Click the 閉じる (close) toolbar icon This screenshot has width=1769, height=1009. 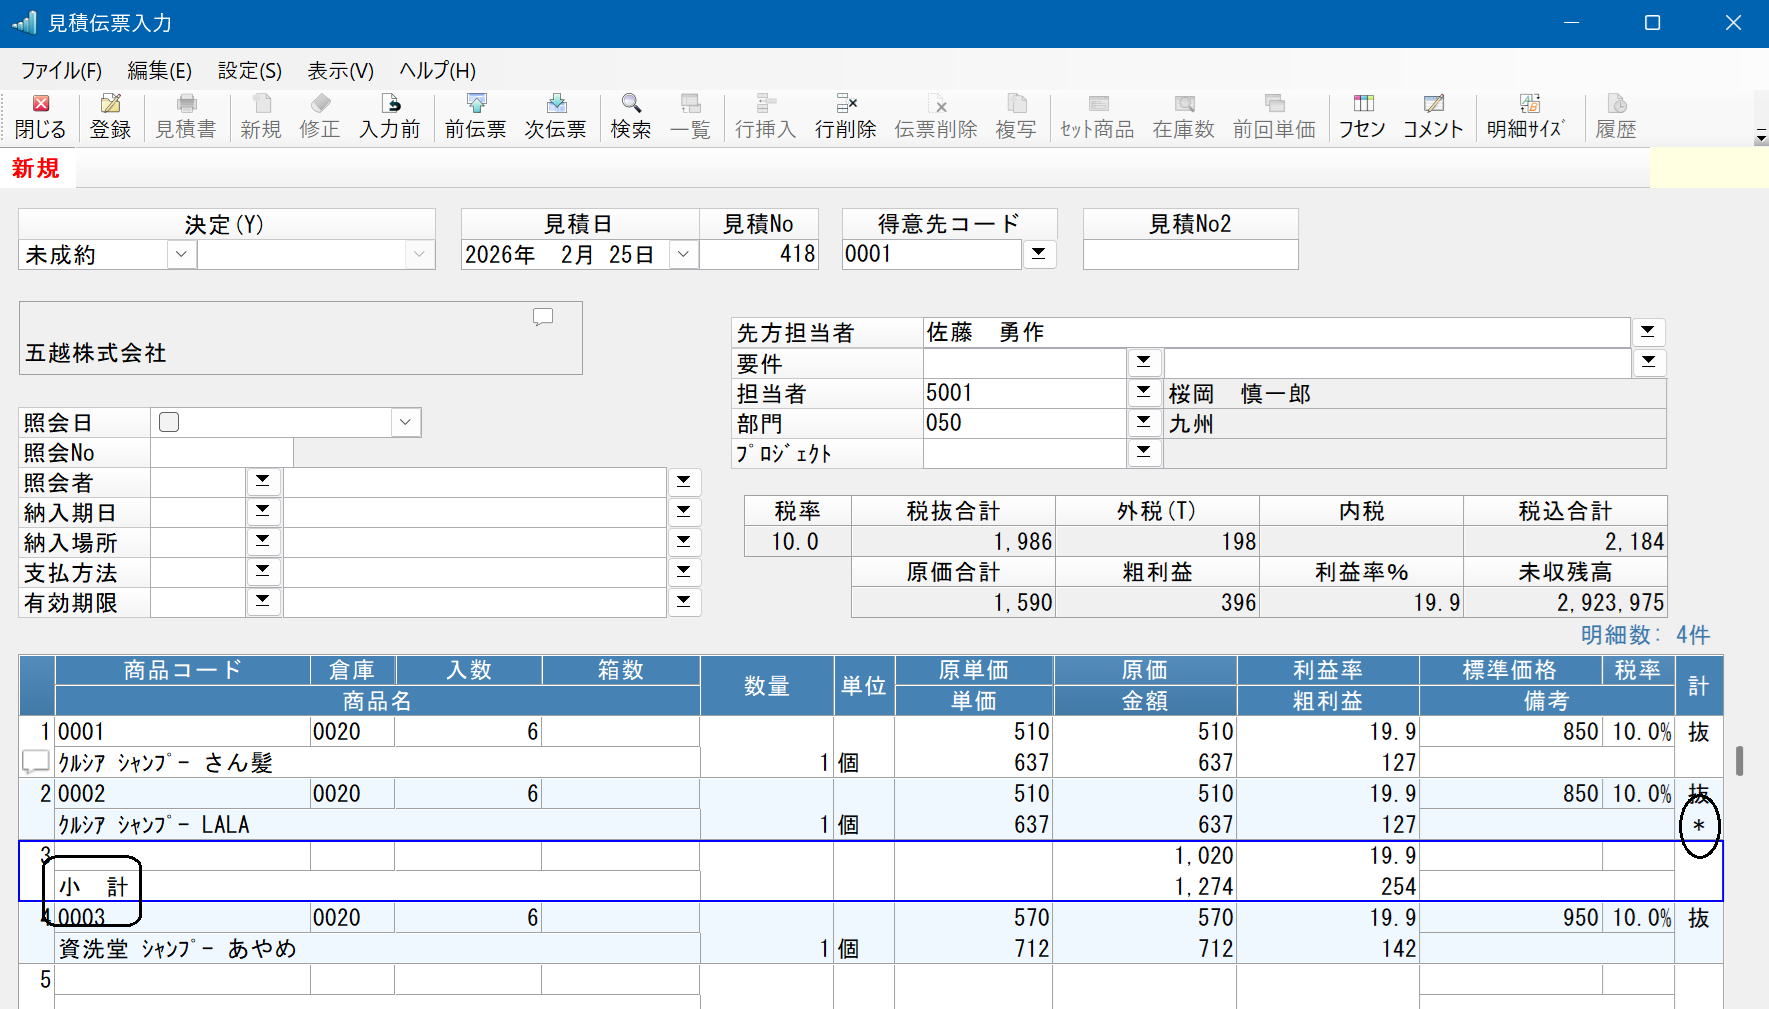(40, 117)
